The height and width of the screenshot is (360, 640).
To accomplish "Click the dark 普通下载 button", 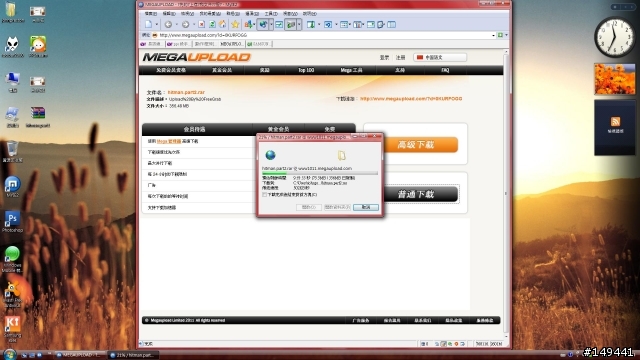I will 417,194.
